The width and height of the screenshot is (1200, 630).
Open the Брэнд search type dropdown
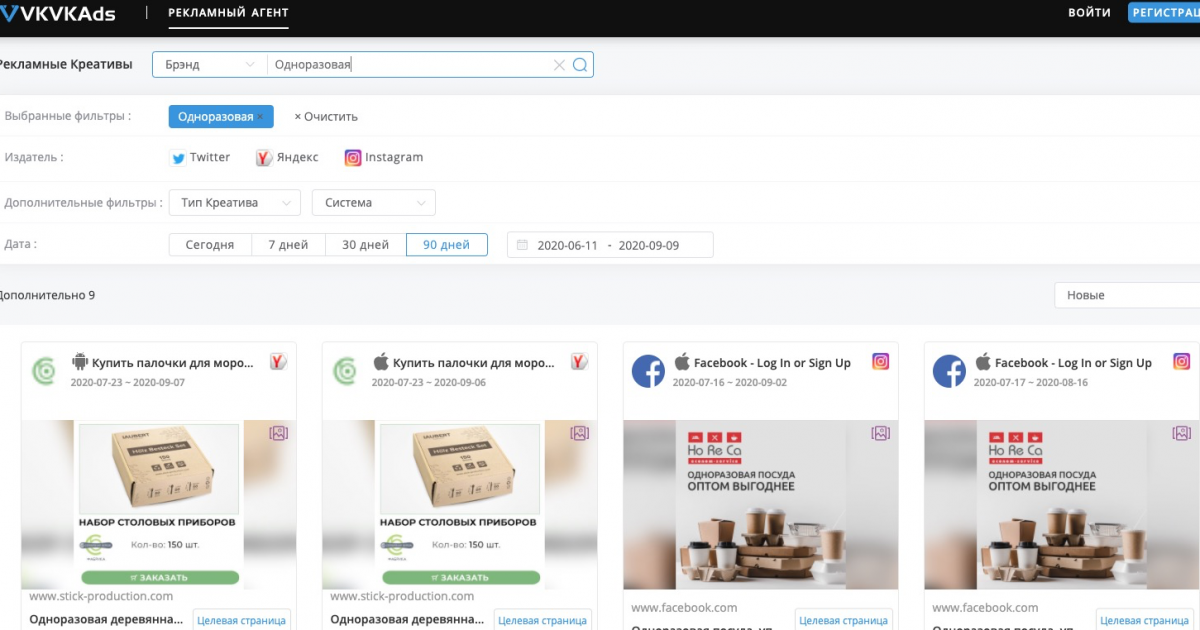click(210, 65)
